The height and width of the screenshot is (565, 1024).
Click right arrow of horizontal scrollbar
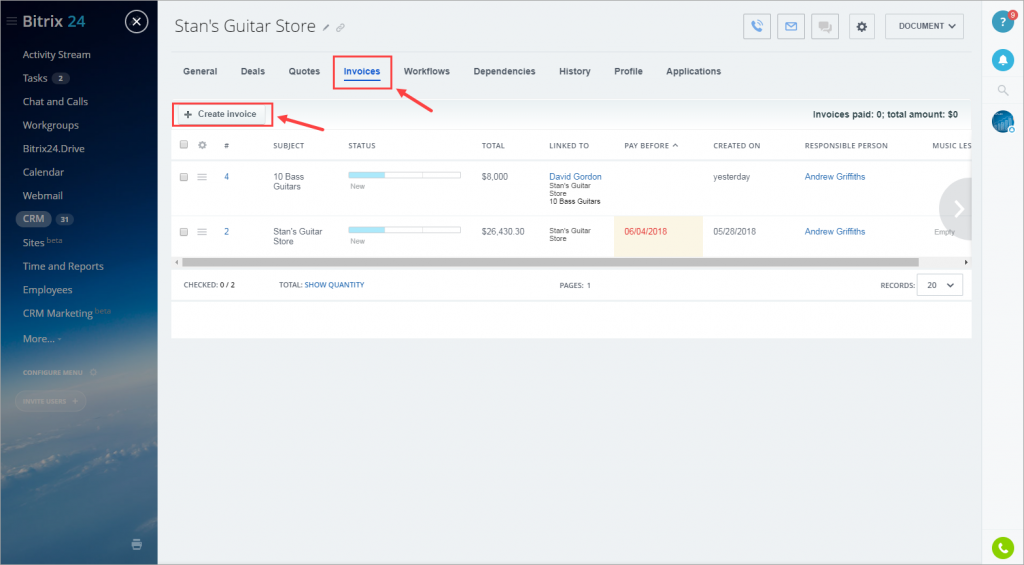[x=966, y=262]
